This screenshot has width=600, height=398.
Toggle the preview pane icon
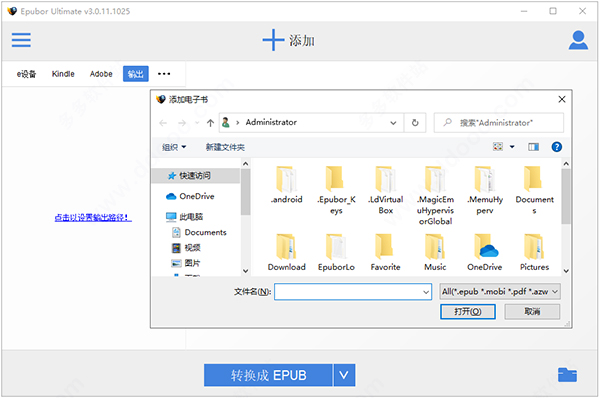click(533, 147)
